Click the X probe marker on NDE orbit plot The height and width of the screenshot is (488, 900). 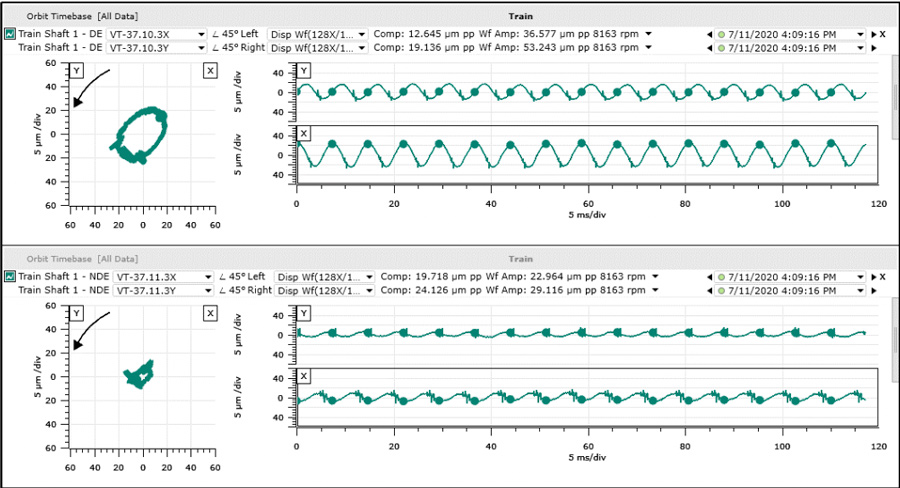pyautogui.click(x=211, y=313)
